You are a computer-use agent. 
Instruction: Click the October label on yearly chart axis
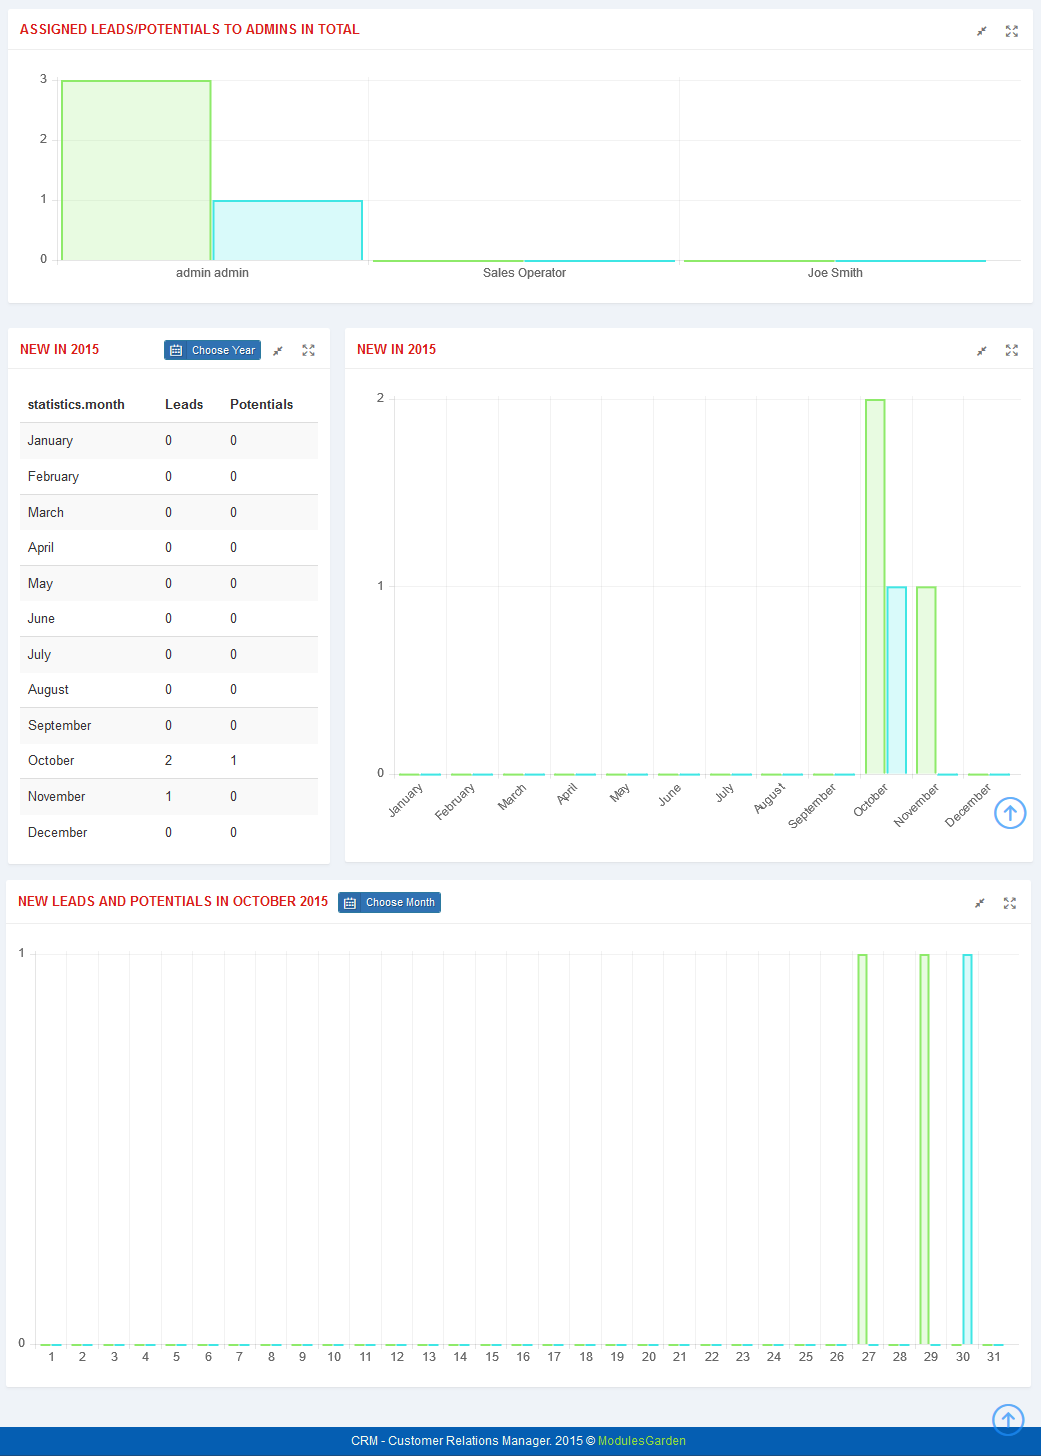(x=871, y=800)
